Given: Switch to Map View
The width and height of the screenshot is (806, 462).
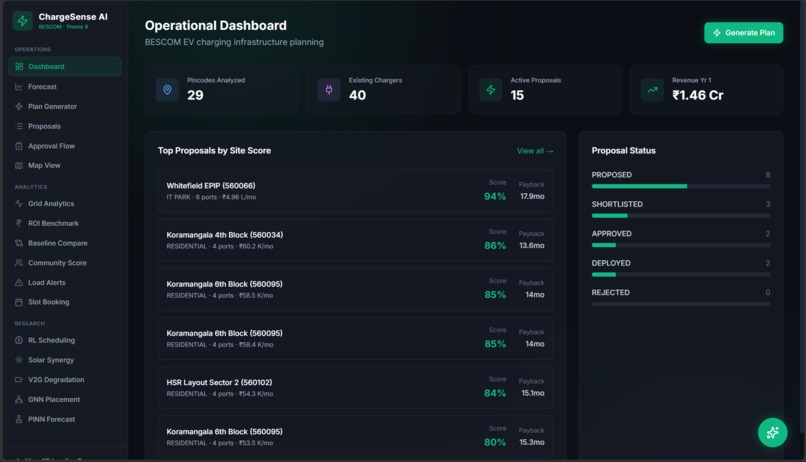Looking at the screenshot, I should click(65, 165).
